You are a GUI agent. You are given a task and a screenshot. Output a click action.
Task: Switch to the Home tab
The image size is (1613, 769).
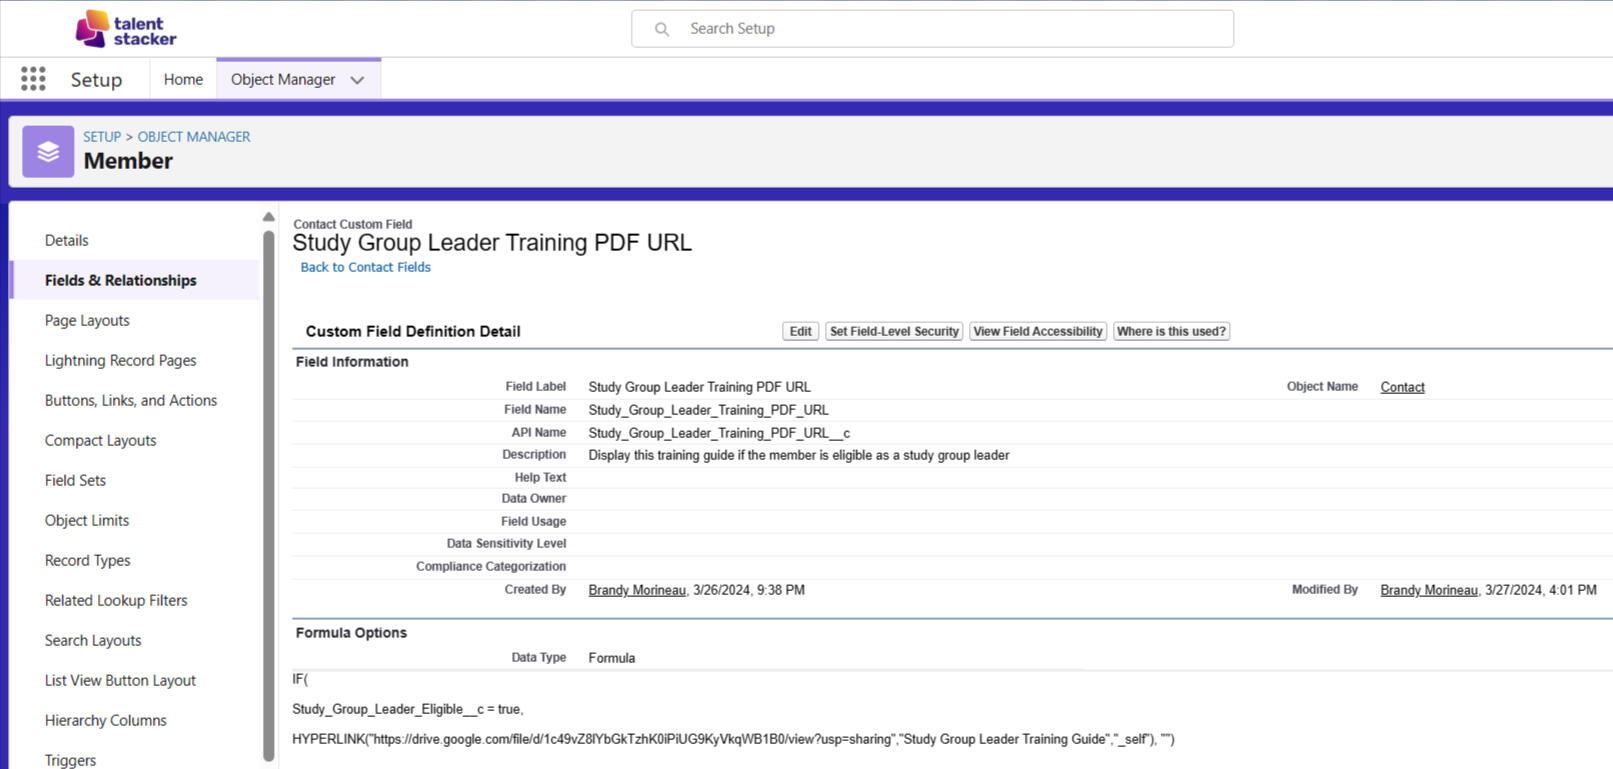click(x=183, y=79)
